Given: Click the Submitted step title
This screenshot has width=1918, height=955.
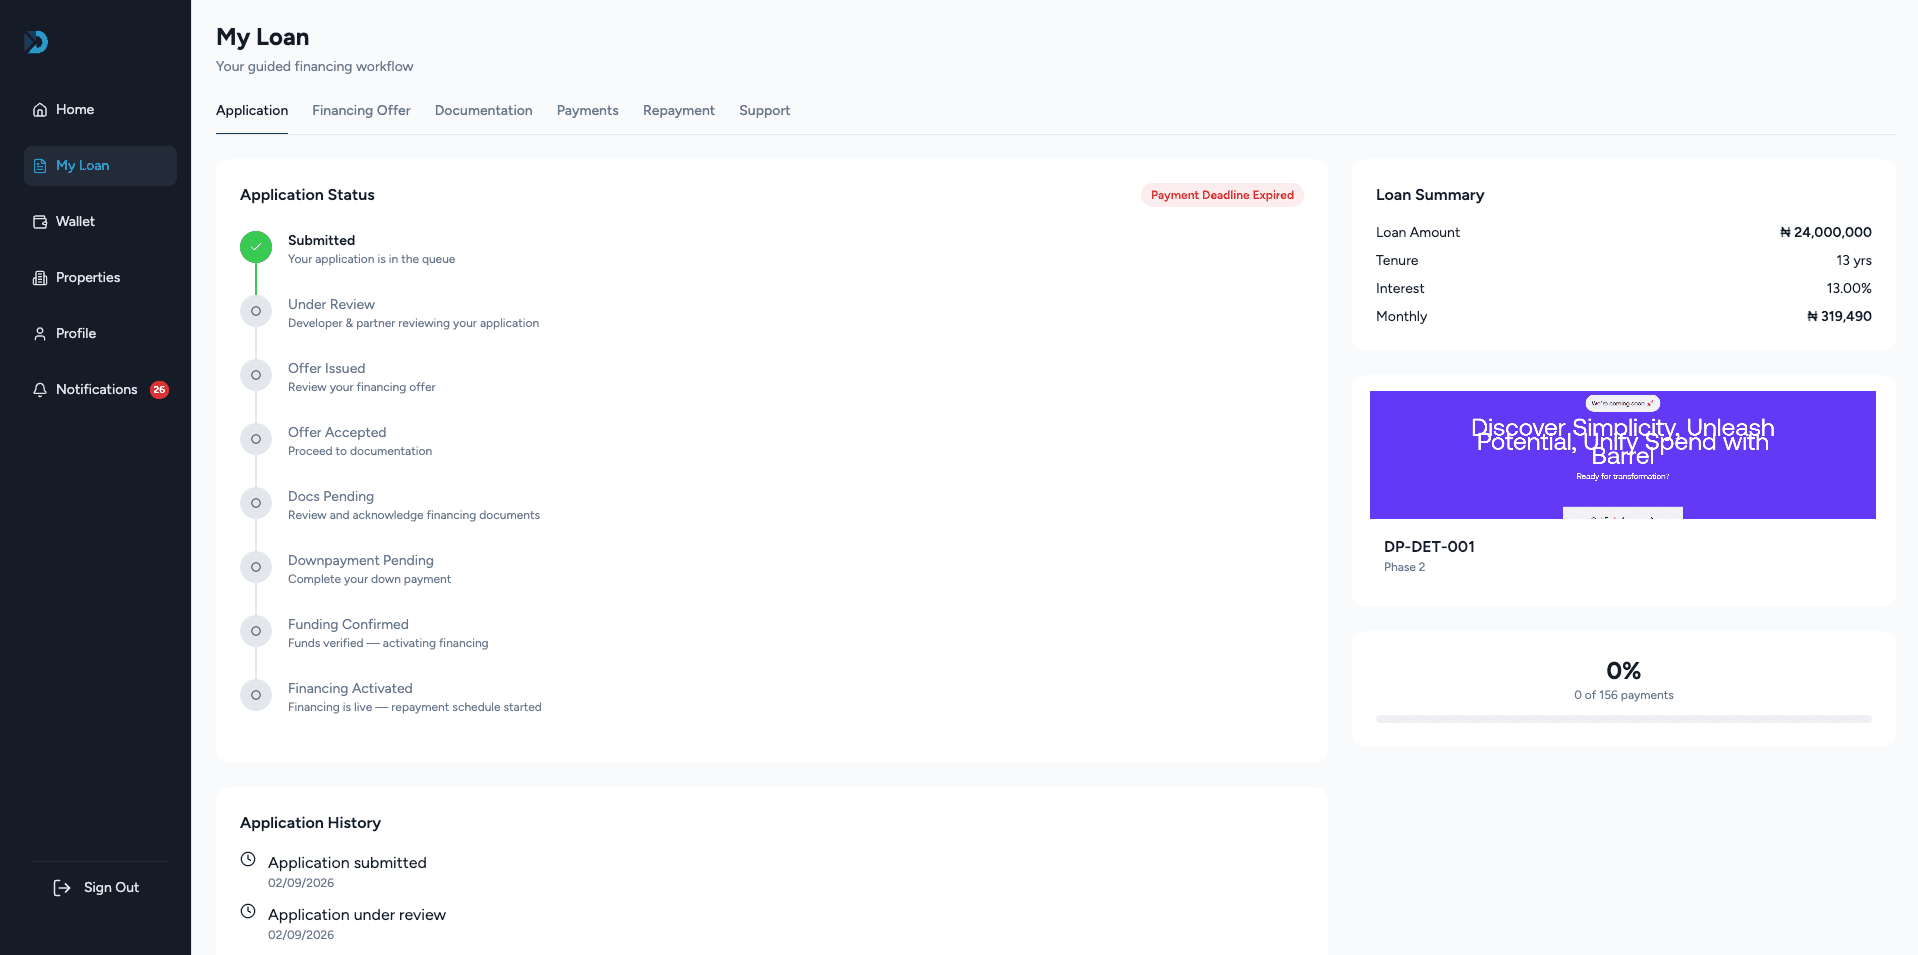Looking at the screenshot, I should click(321, 240).
